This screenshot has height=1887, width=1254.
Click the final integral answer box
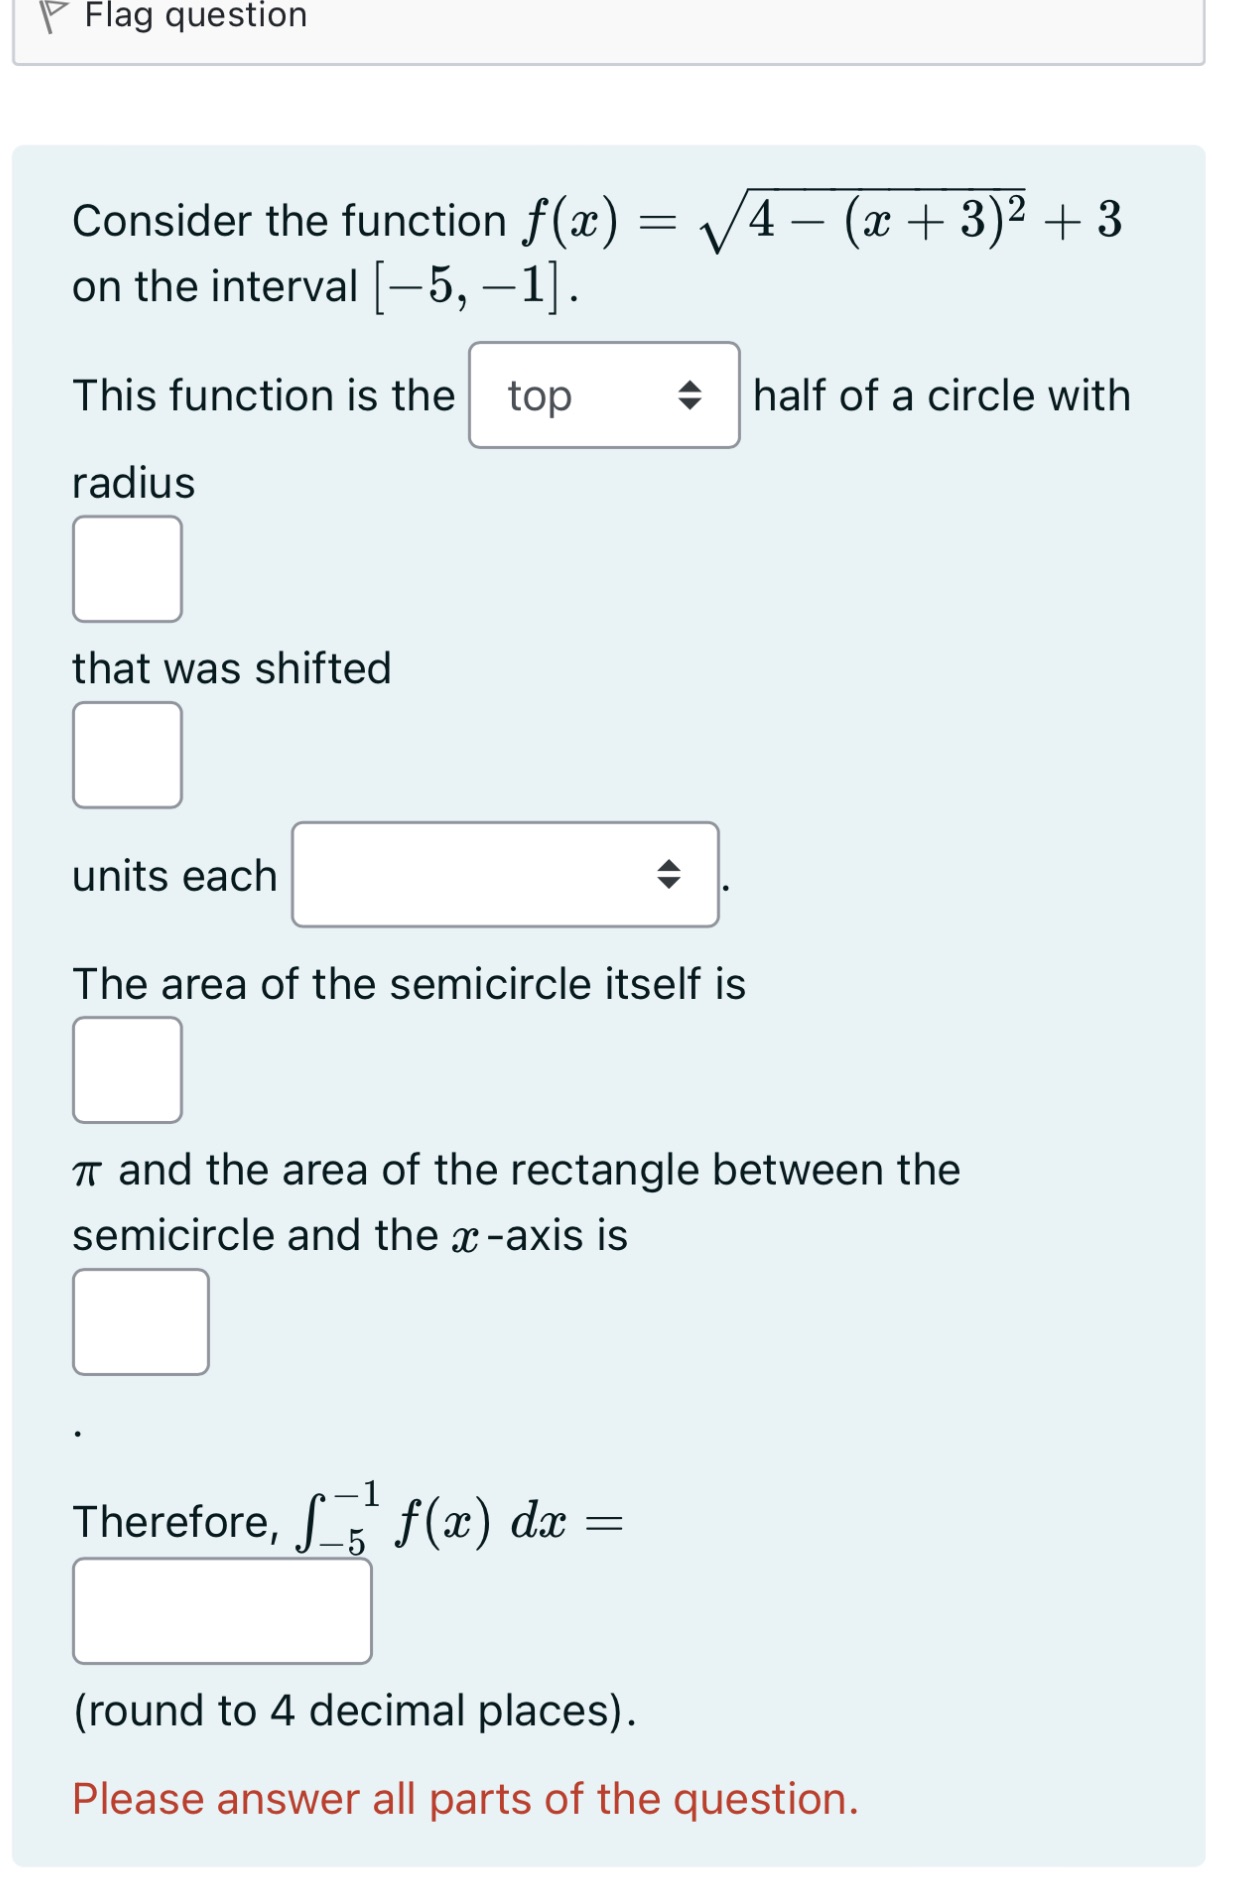pyautogui.click(x=222, y=1609)
